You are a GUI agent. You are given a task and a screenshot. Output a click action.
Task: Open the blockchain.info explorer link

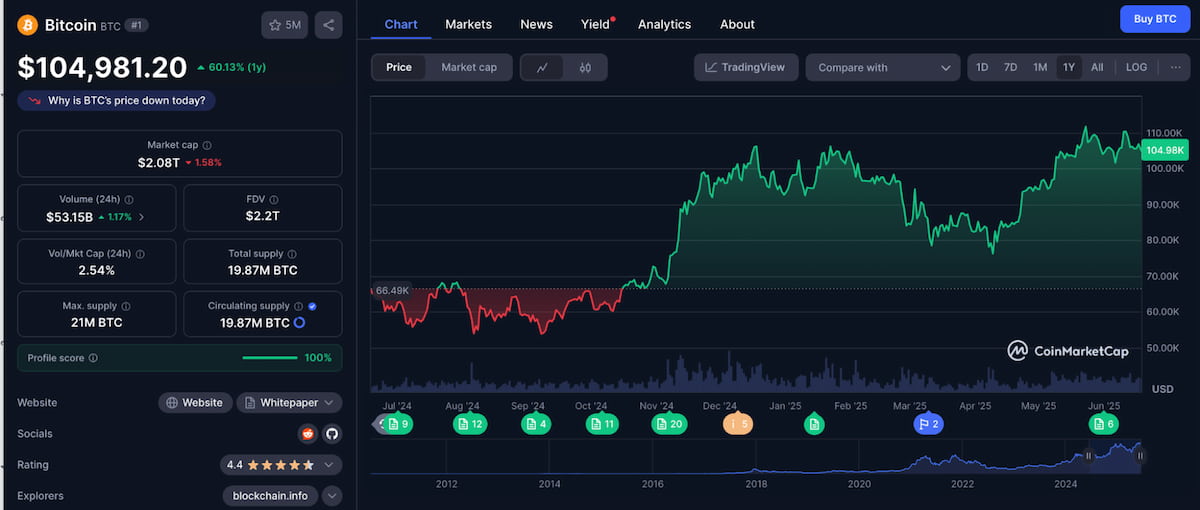(x=270, y=496)
